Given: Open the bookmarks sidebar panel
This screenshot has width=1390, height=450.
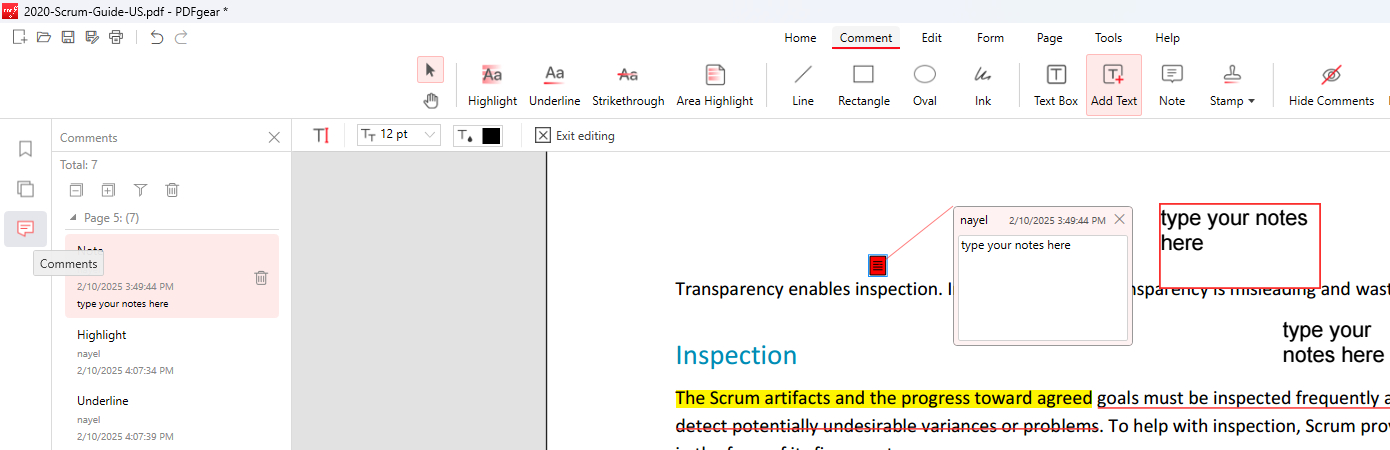Looking at the screenshot, I should point(26,149).
